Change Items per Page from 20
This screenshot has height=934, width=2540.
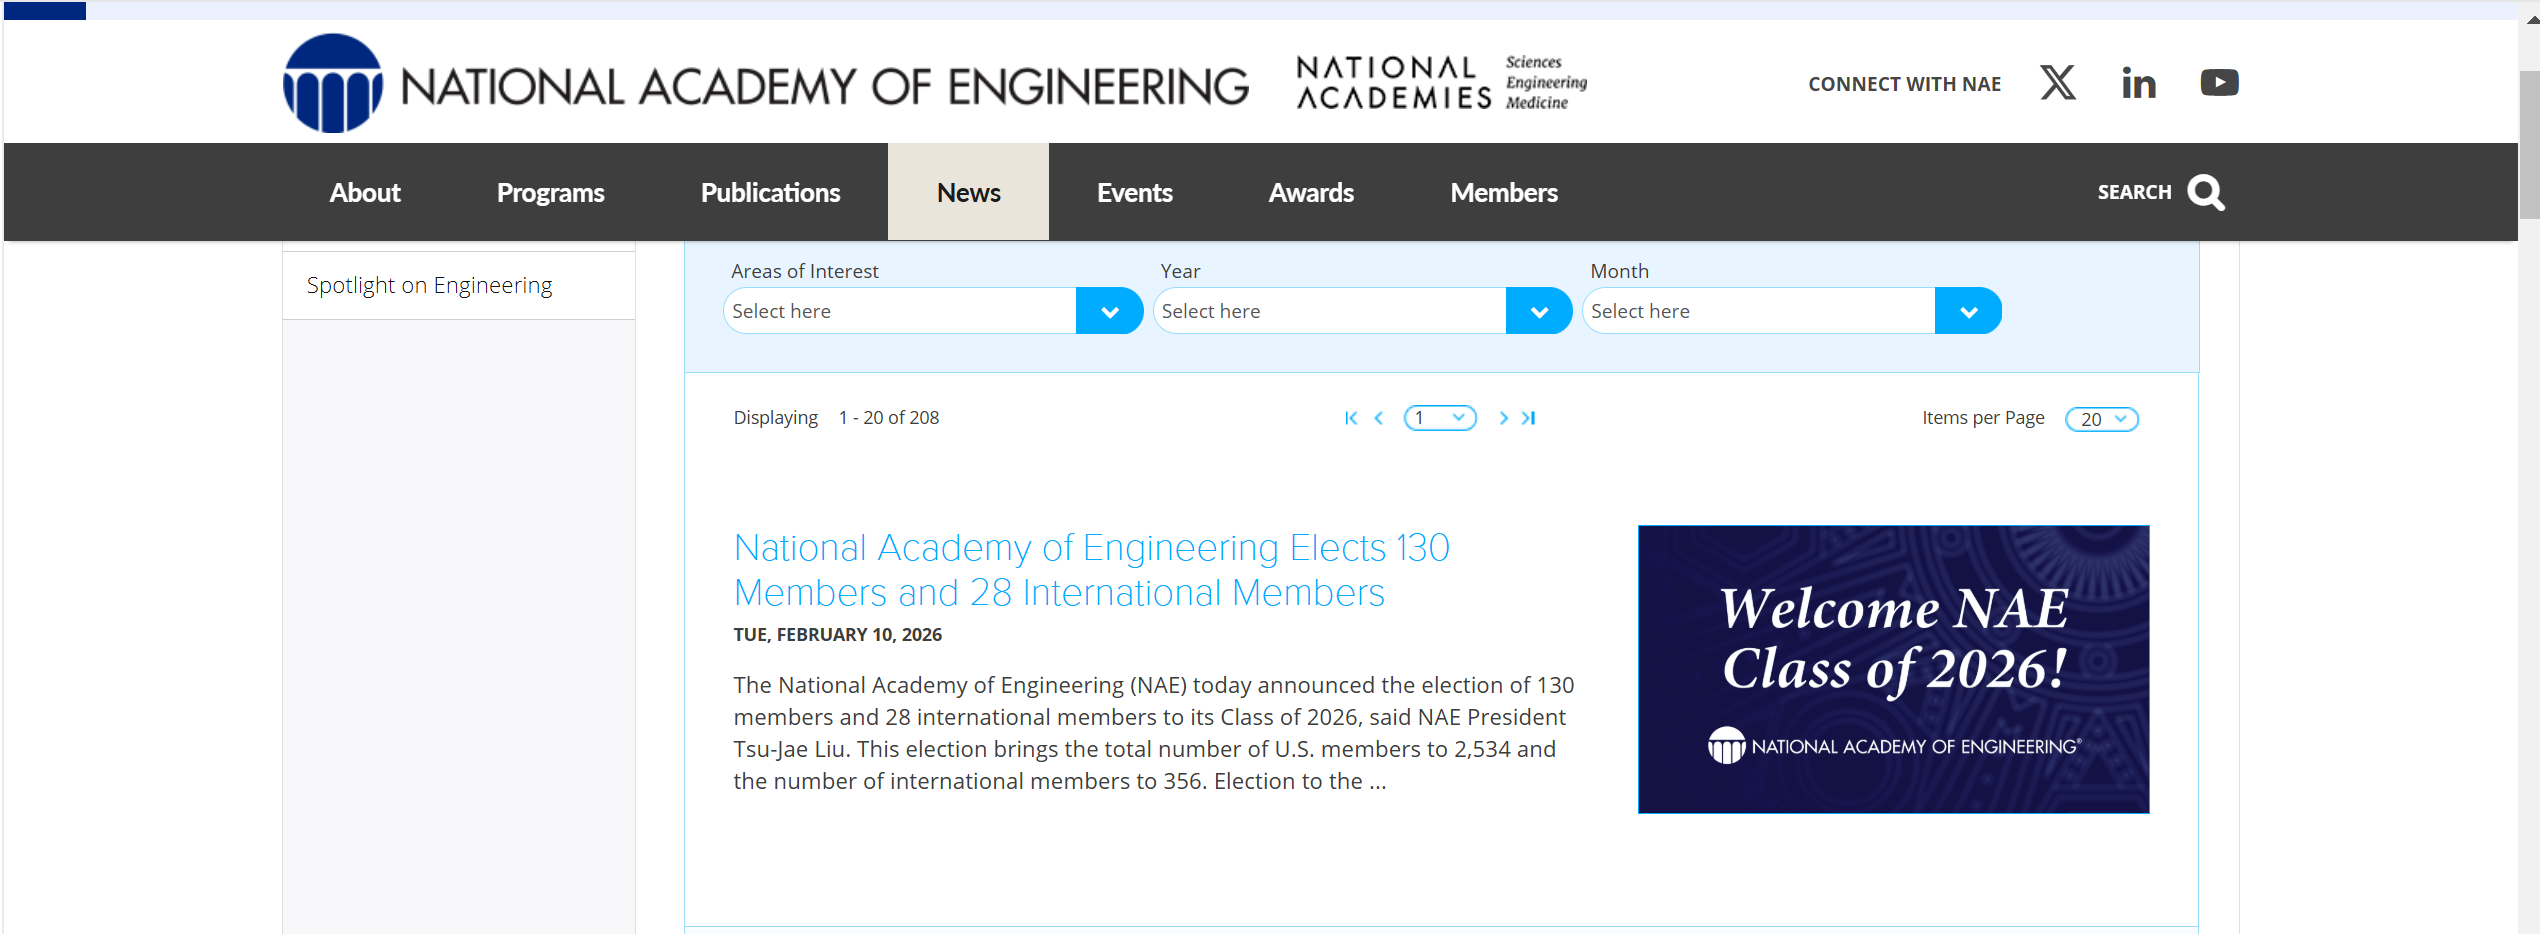click(2101, 419)
